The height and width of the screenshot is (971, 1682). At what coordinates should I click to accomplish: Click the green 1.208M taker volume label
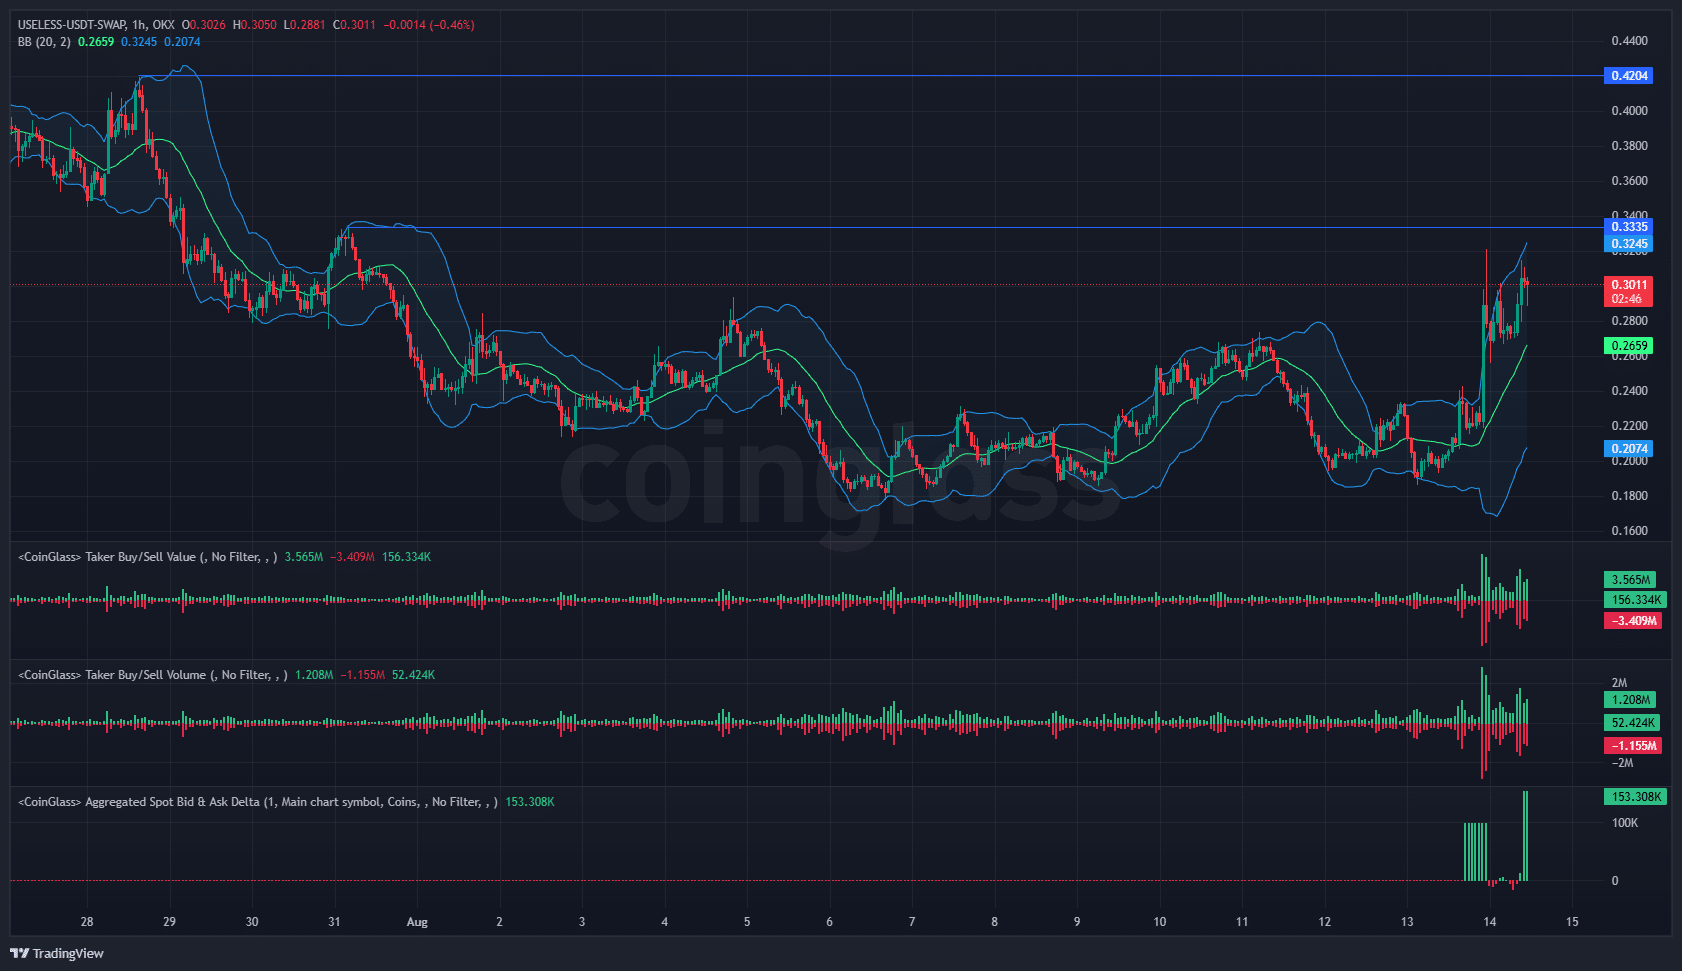(1630, 700)
